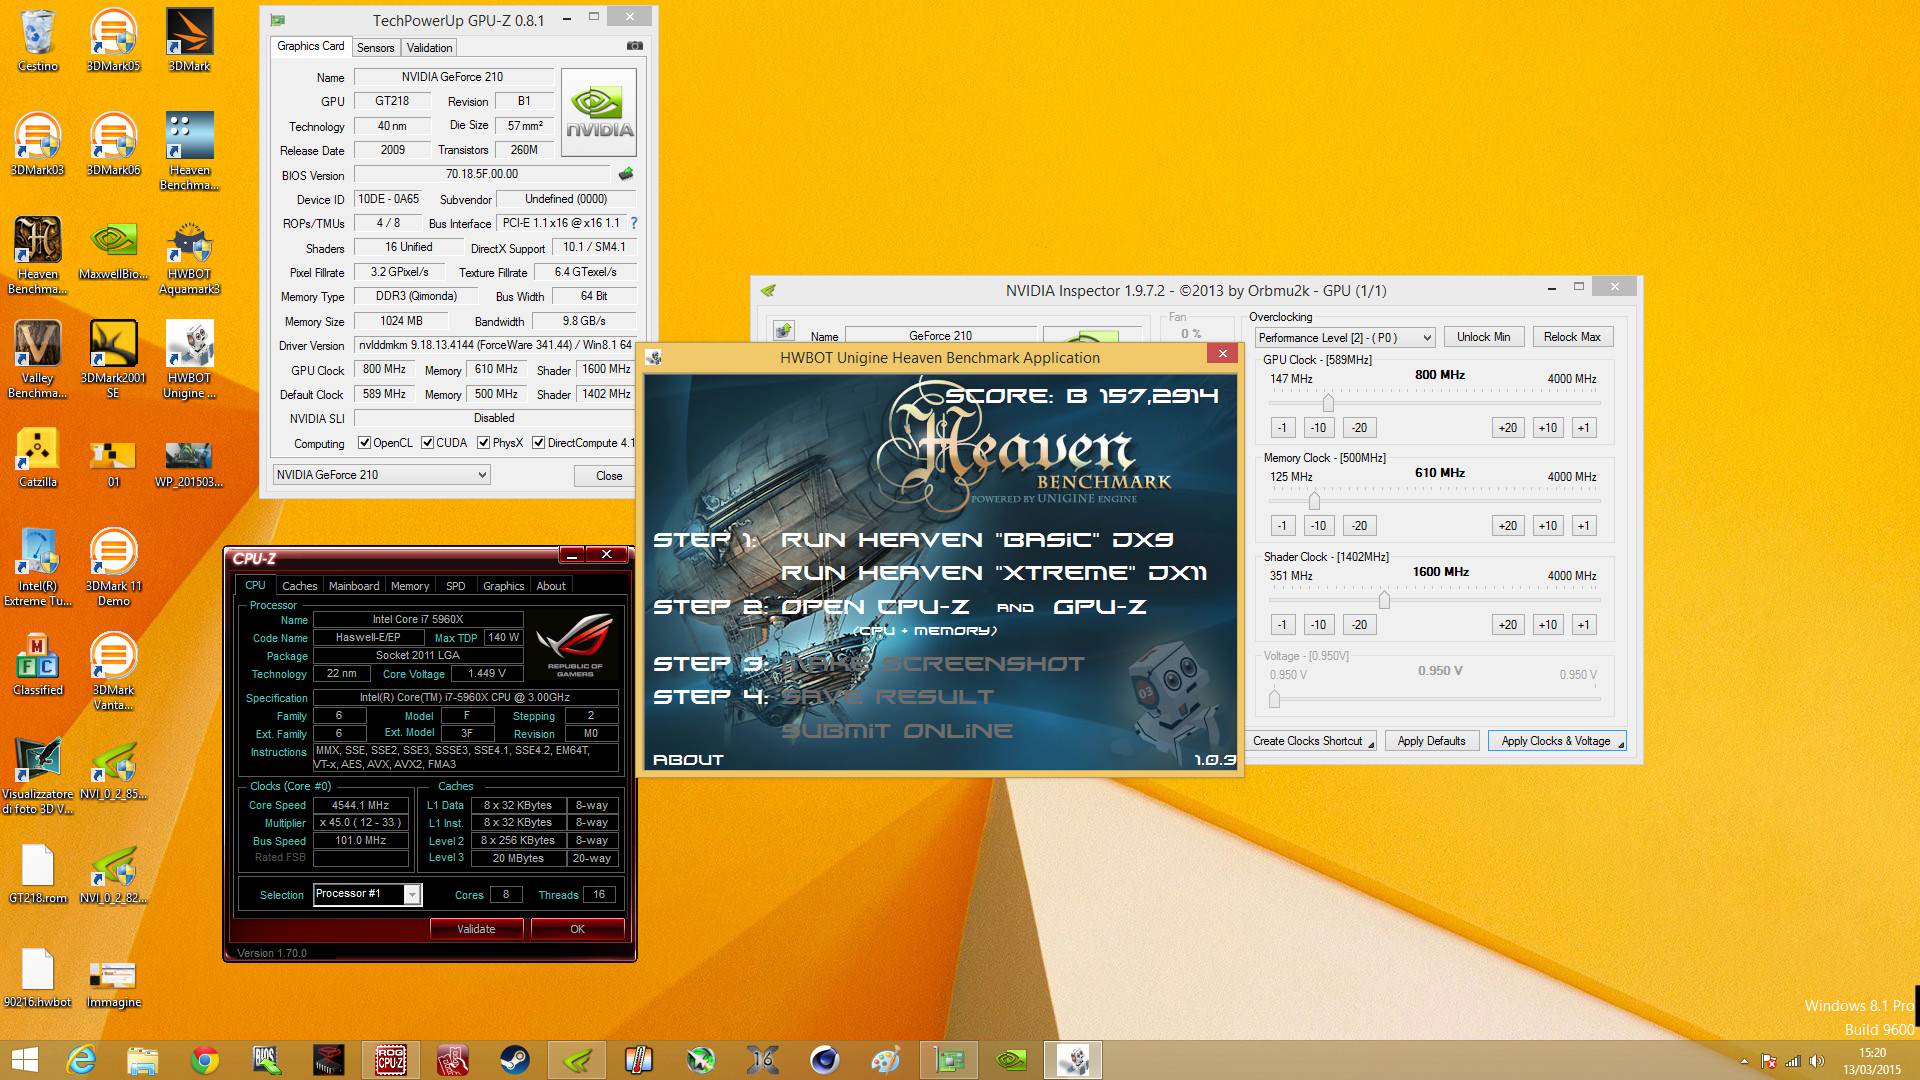Open Google Chrome from the taskbar
1920x1080 pixels.
[205, 1060]
